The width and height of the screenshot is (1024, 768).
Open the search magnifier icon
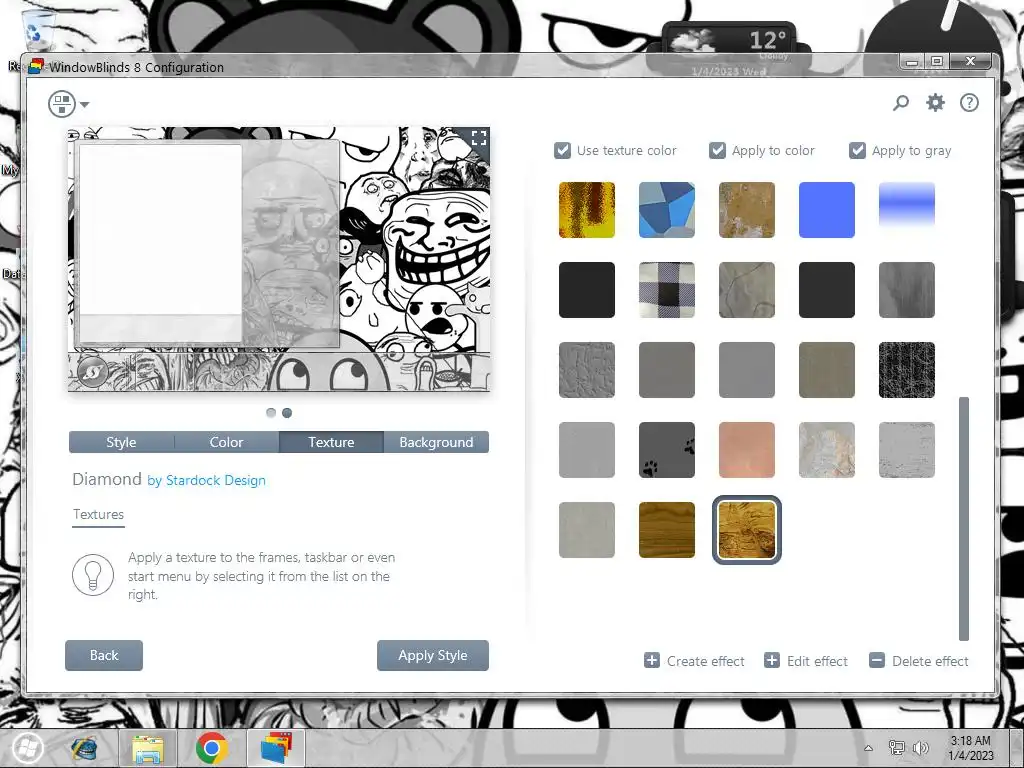pyautogui.click(x=901, y=103)
